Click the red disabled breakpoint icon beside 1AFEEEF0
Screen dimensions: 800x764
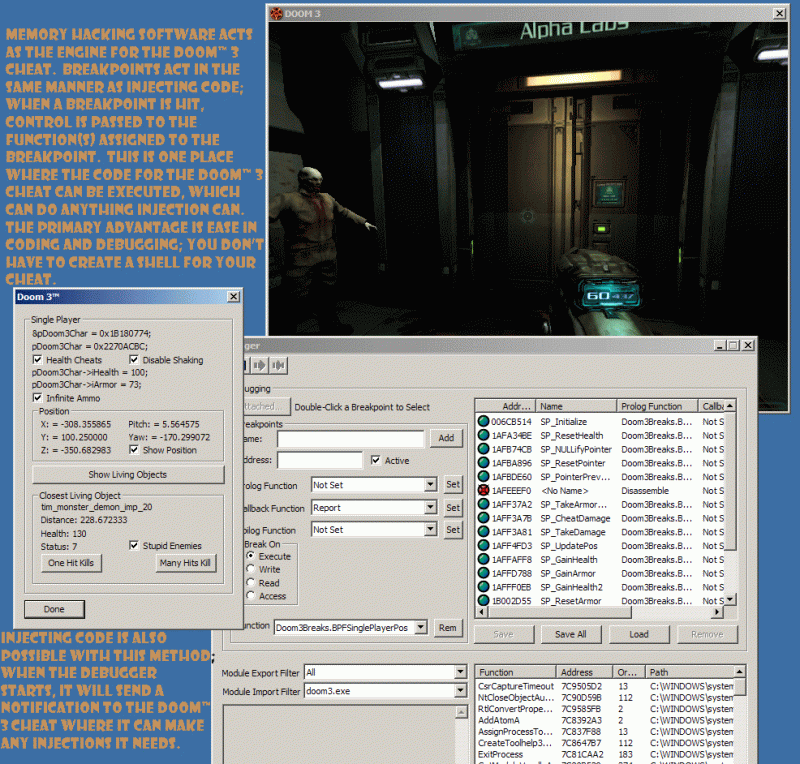pyautogui.click(x=483, y=491)
